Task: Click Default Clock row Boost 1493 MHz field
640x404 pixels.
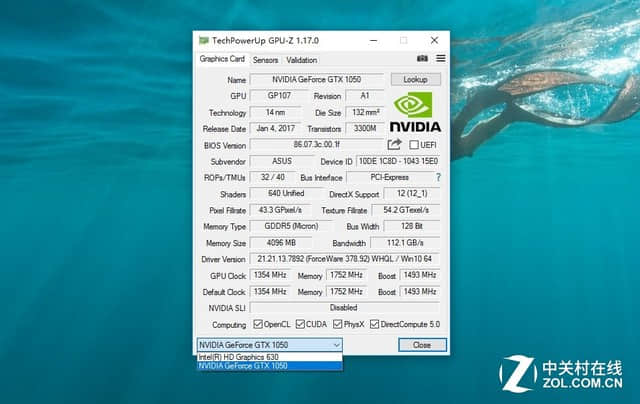Action: [420, 292]
